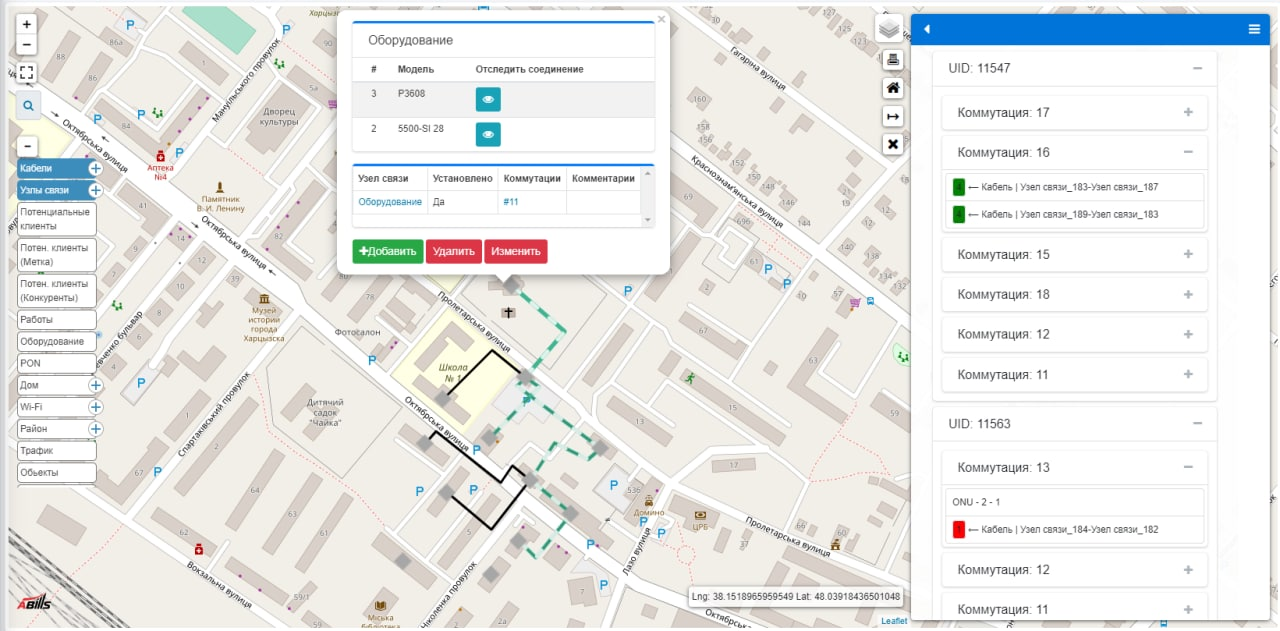Open the map layers selector
The image size is (1280, 631).
[x=889, y=29]
